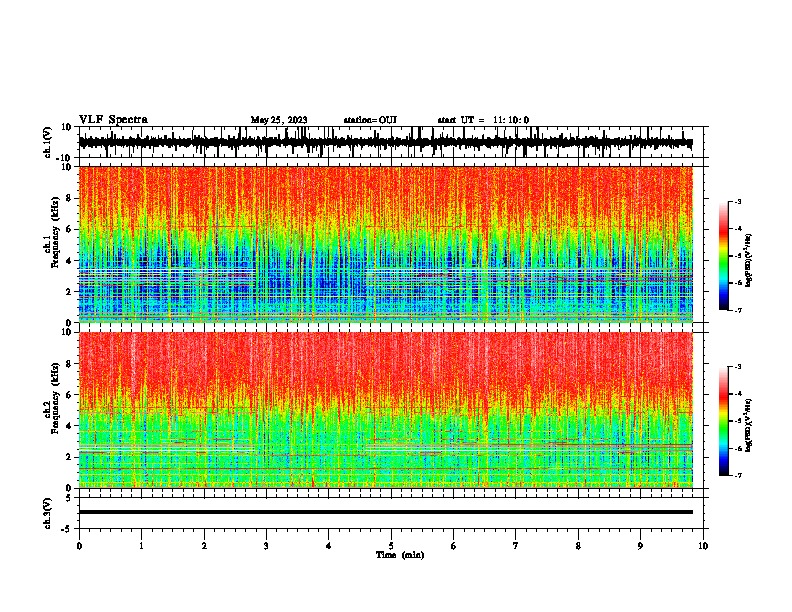Click the "station=OUI" header label
Image resolution: width=792 pixels, height=612 pixels.
(x=370, y=120)
